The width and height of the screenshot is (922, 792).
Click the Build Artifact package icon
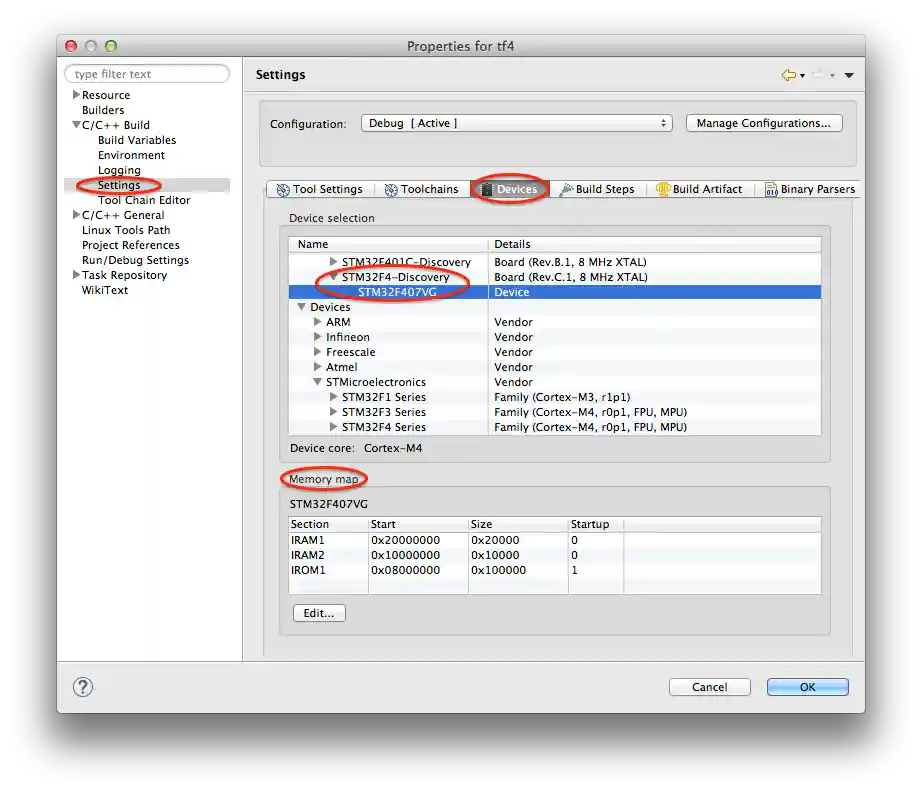[x=662, y=189]
